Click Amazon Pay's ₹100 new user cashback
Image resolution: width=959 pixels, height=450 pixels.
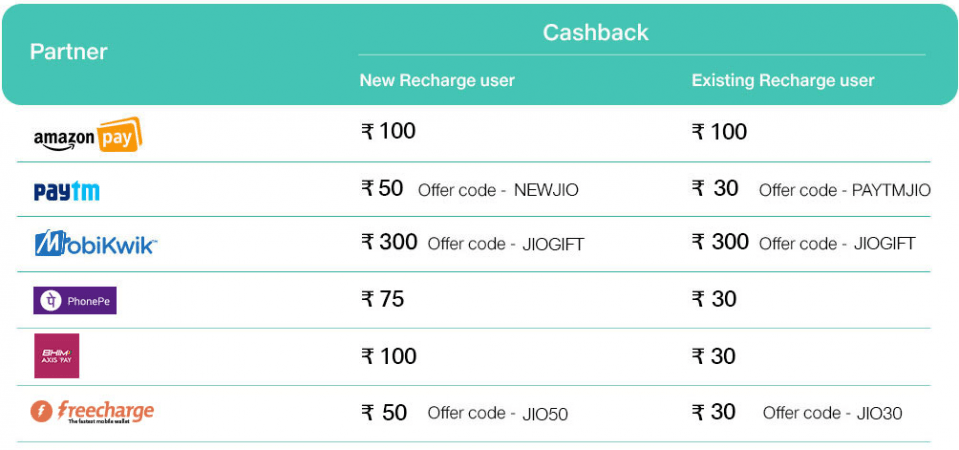coord(388,131)
